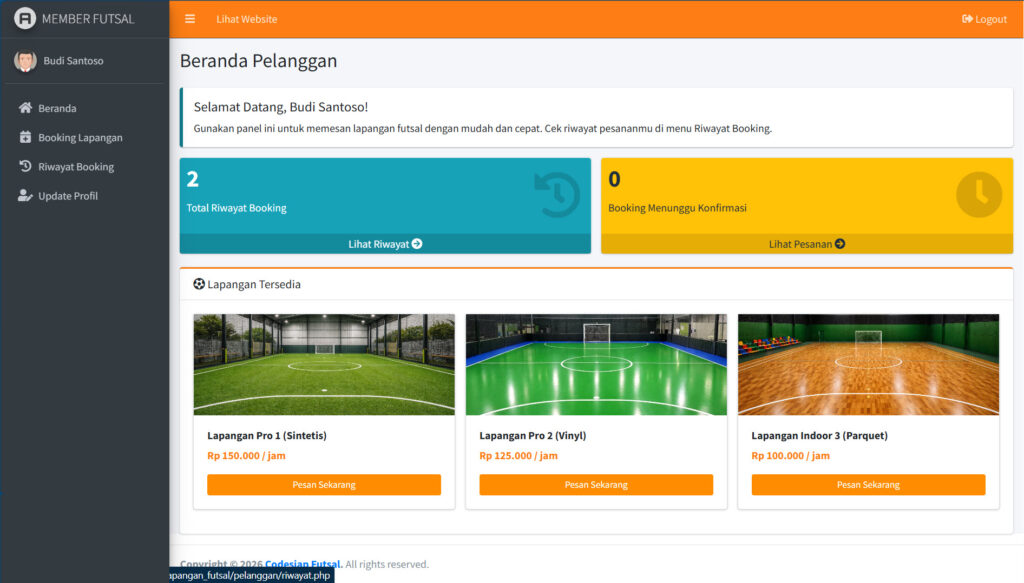Click the home icon beside Beranda
The image size is (1024, 583).
tap(26, 108)
